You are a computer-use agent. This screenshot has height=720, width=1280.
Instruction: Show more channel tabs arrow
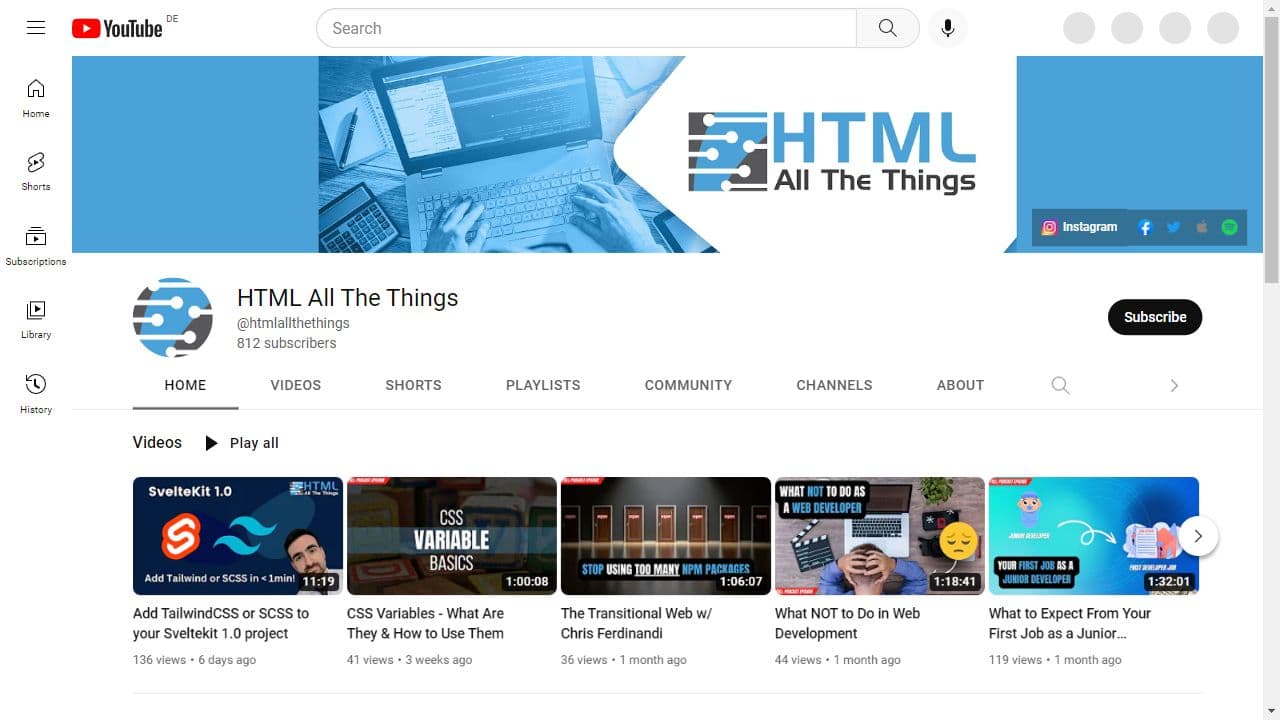pyautogui.click(x=1174, y=385)
